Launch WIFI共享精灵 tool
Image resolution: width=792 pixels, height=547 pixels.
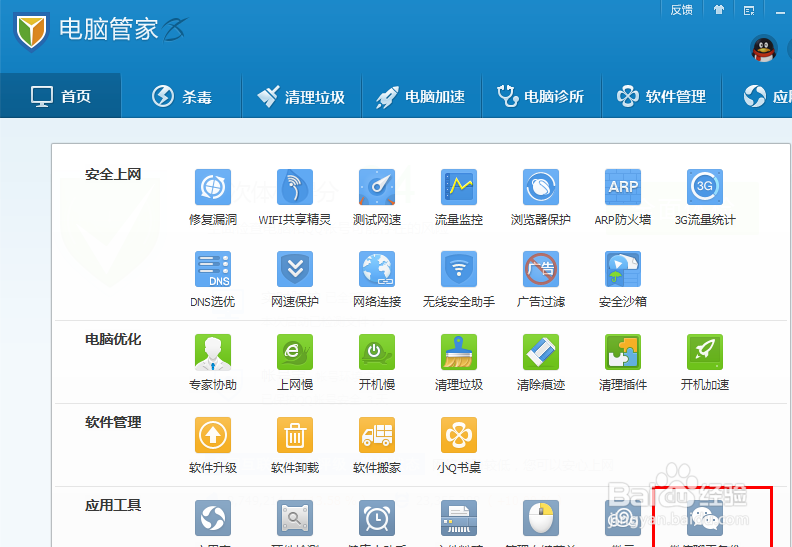coord(295,197)
